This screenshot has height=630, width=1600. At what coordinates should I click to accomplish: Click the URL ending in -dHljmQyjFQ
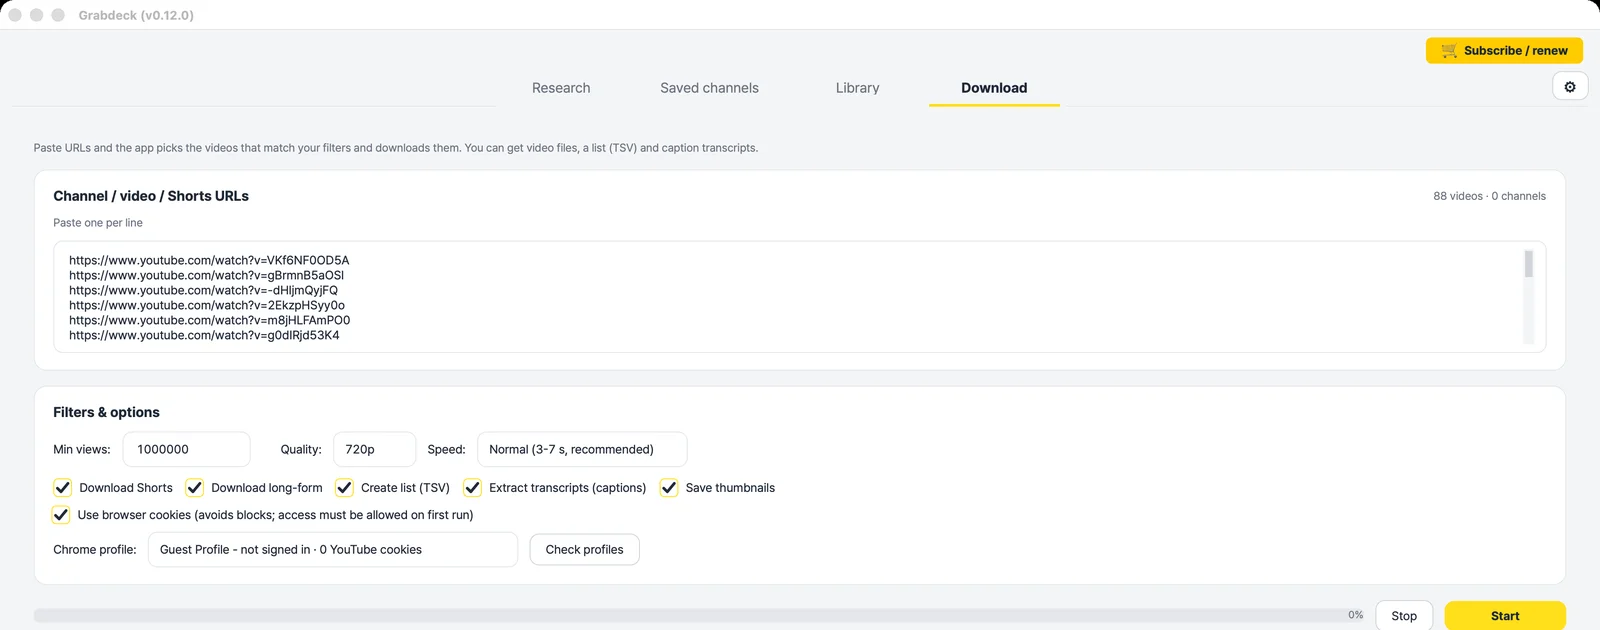pyautogui.click(x=203, y=290)
